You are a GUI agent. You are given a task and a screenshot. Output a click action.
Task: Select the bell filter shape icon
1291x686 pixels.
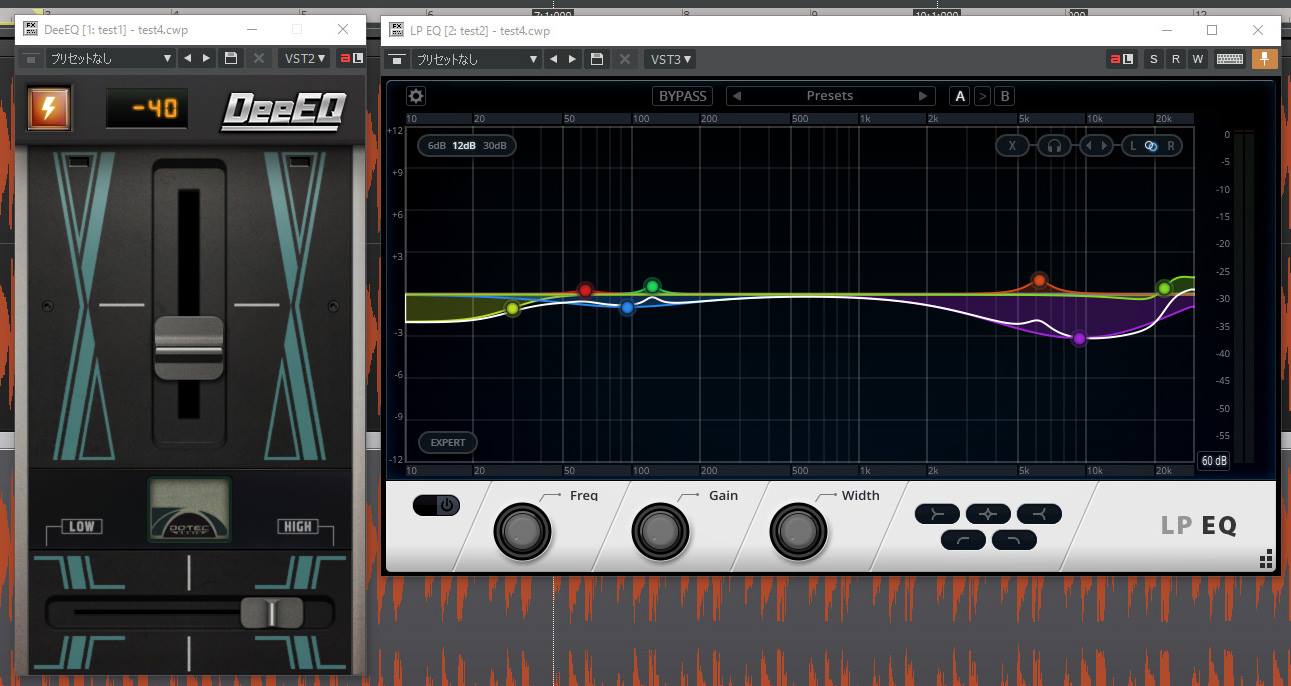pyautogui.click(x=988, y=514)
